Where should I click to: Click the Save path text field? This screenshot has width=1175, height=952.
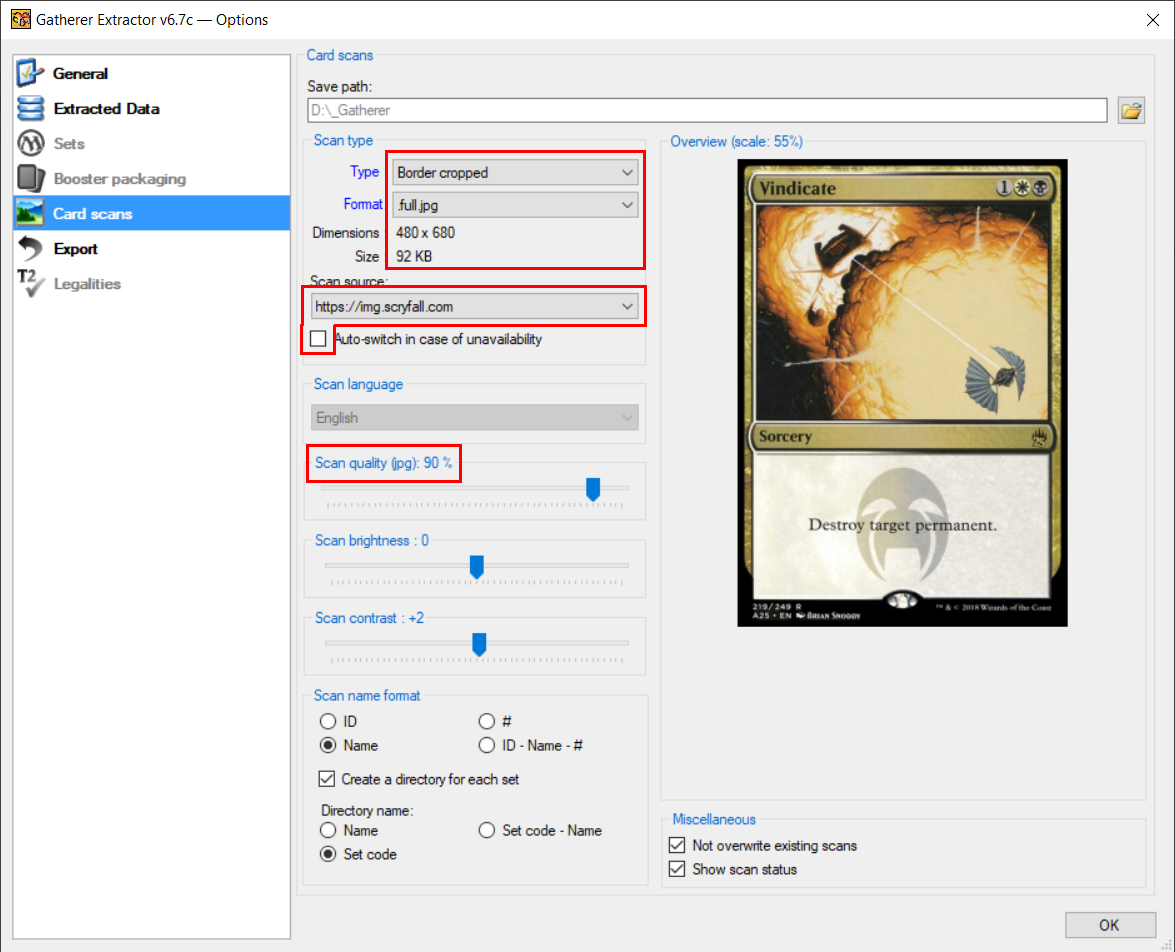[706, 110]
